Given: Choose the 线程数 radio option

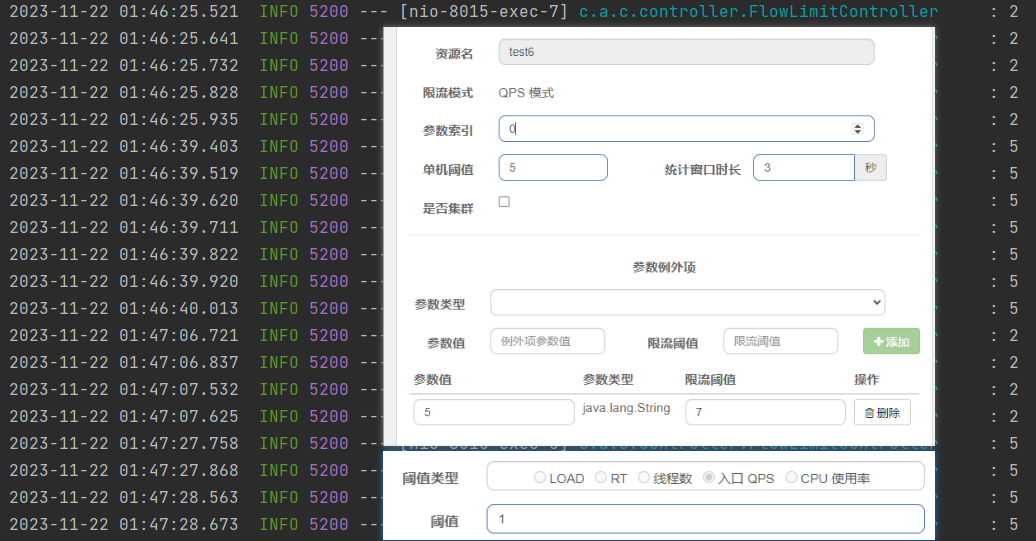Looking at the screenshot, I should tap(644, 478).
